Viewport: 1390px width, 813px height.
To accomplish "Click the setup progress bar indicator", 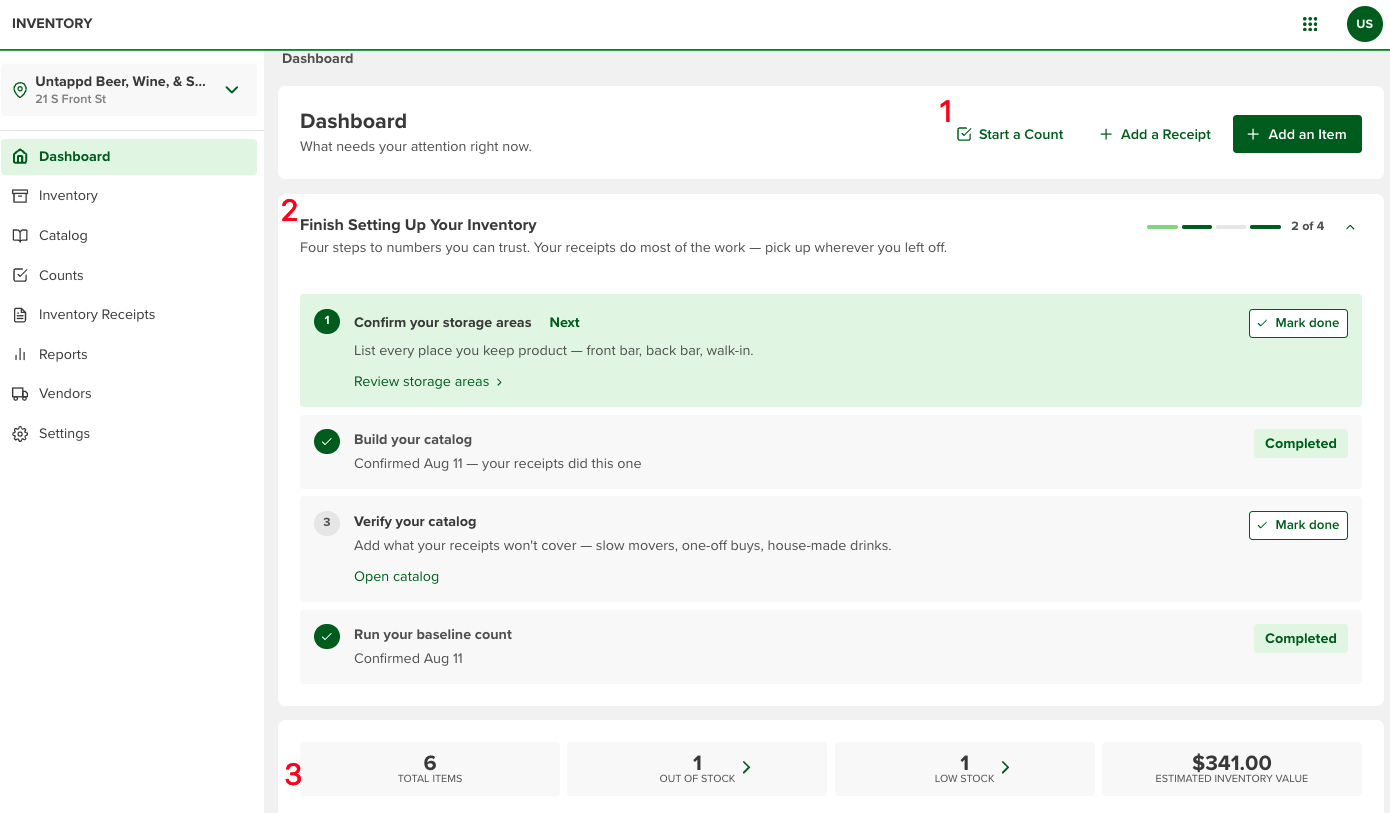I will 1214,227.
